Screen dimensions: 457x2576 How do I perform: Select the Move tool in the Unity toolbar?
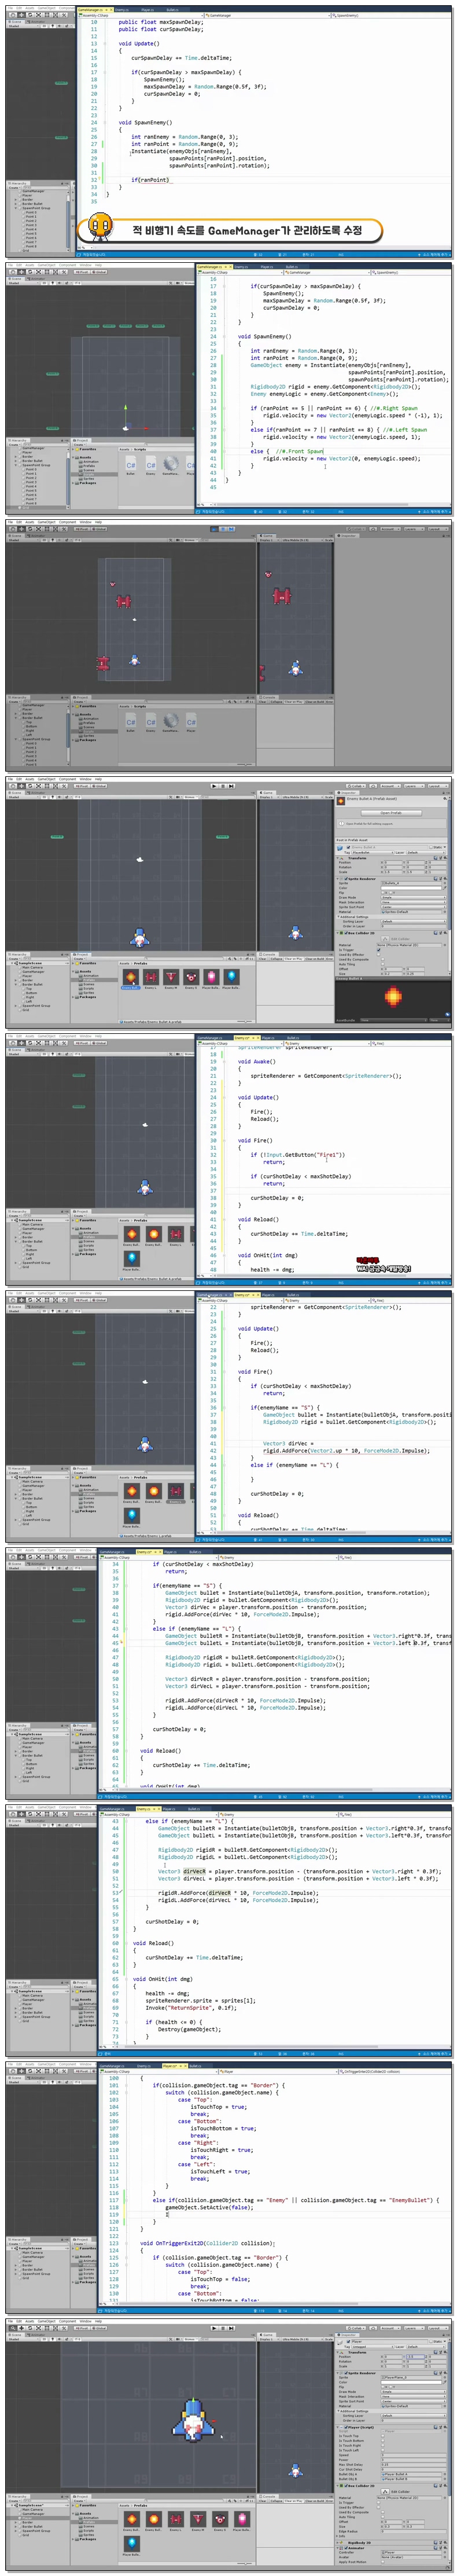pos(20,786)
